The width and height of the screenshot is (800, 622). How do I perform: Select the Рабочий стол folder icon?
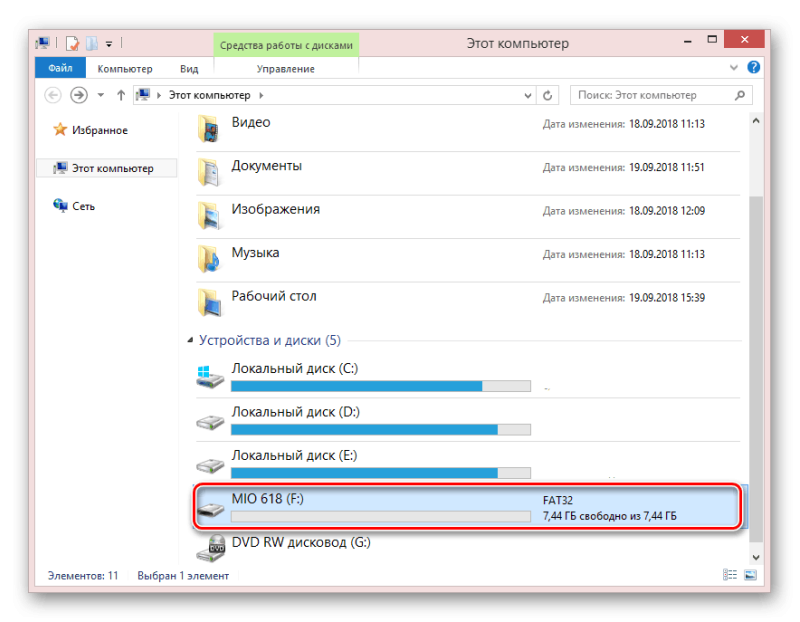pos(209,302)
